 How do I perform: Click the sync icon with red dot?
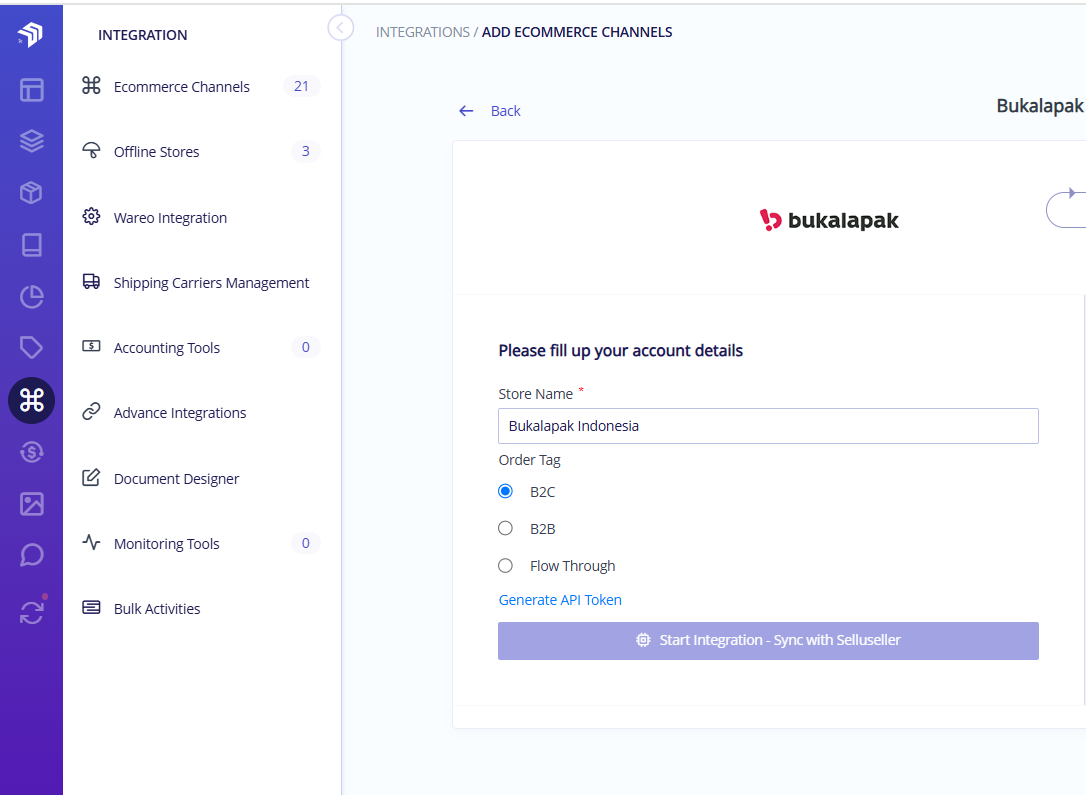32,611
